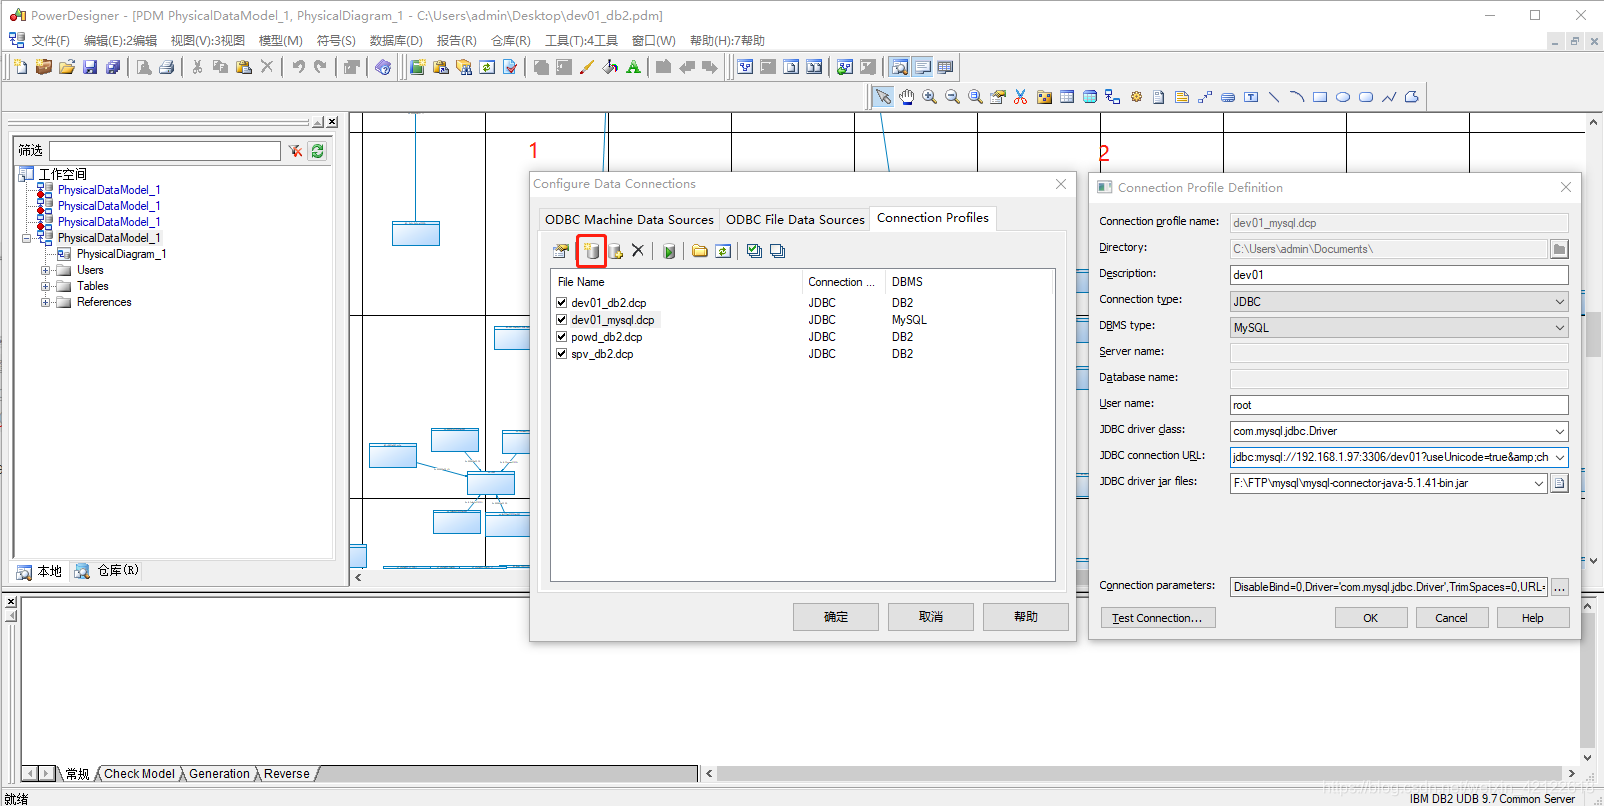The width and height of the screenshot is (1604, 806).
Task: Uncheck dev01_db2.dcp checkbox
Action: [x=562, y=303]
